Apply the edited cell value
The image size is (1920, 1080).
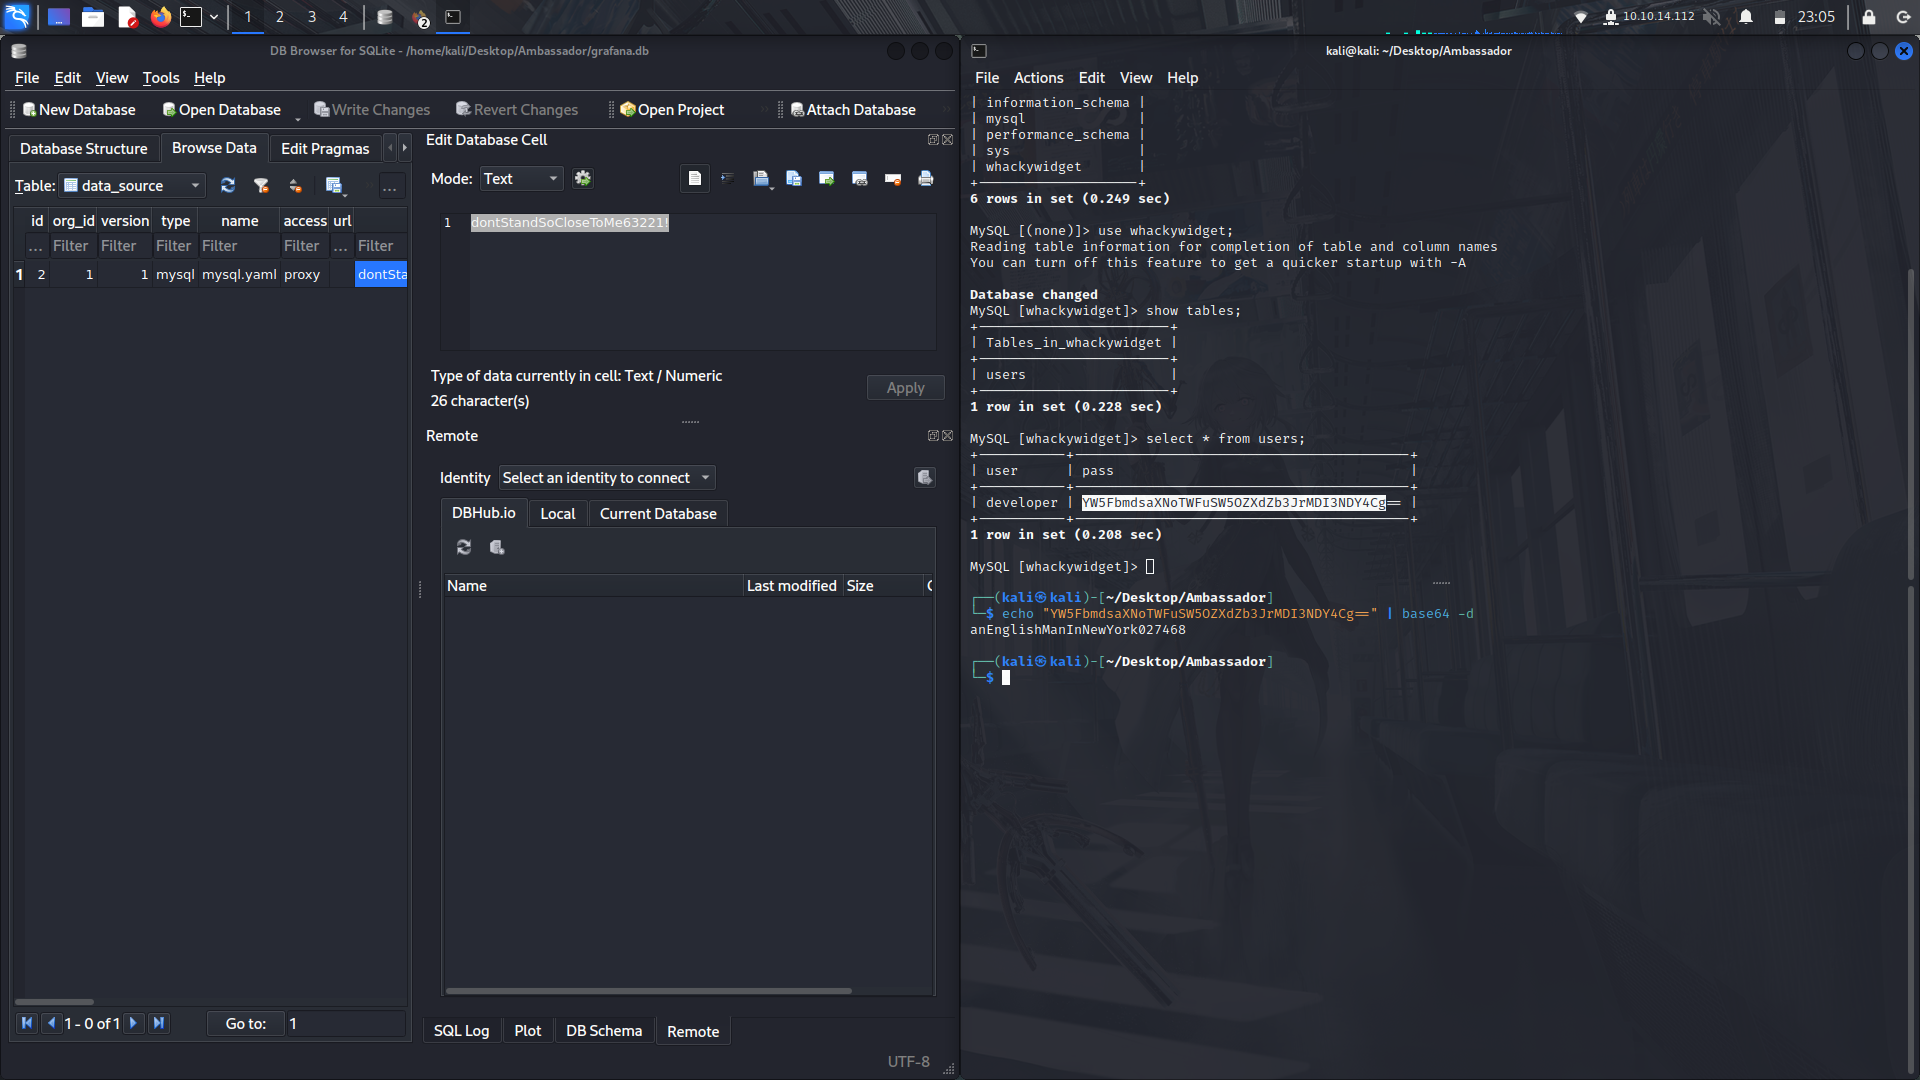(x=904, y=387)
